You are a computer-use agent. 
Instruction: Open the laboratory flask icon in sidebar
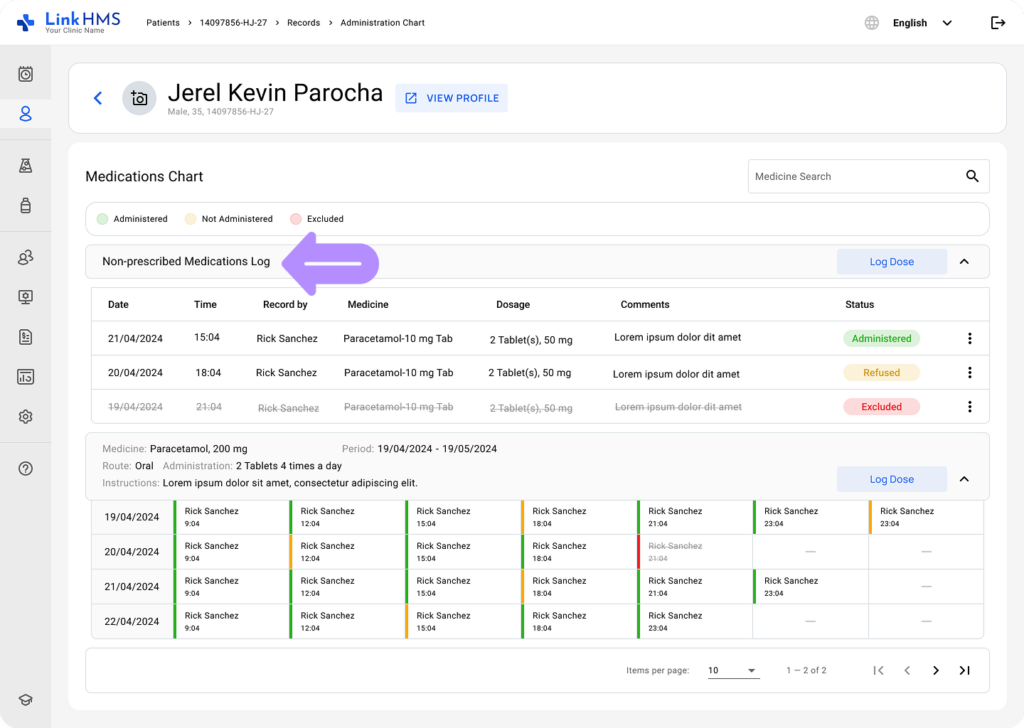26,166
